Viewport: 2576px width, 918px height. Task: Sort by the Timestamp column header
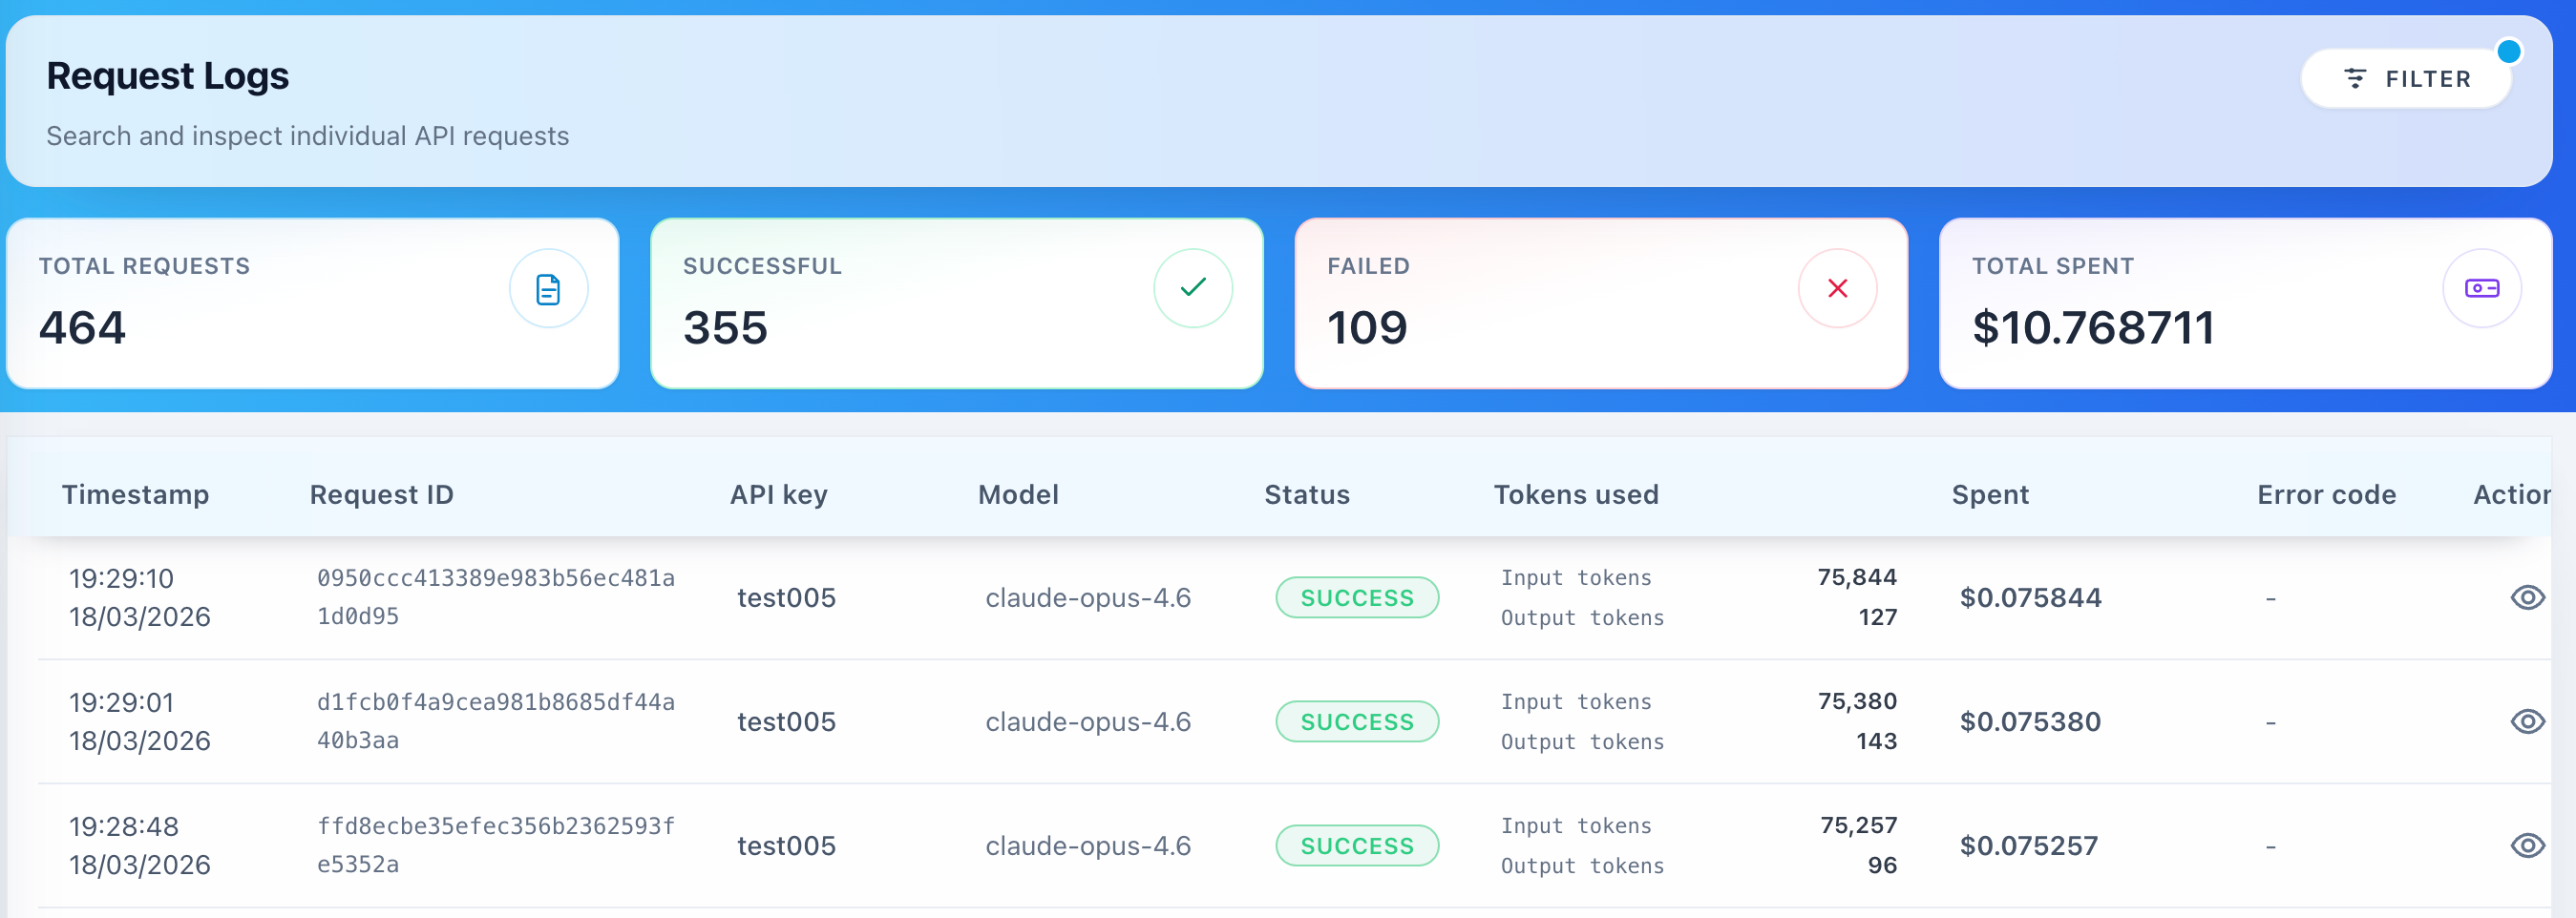pyautogui.click(x=135, y=495)
